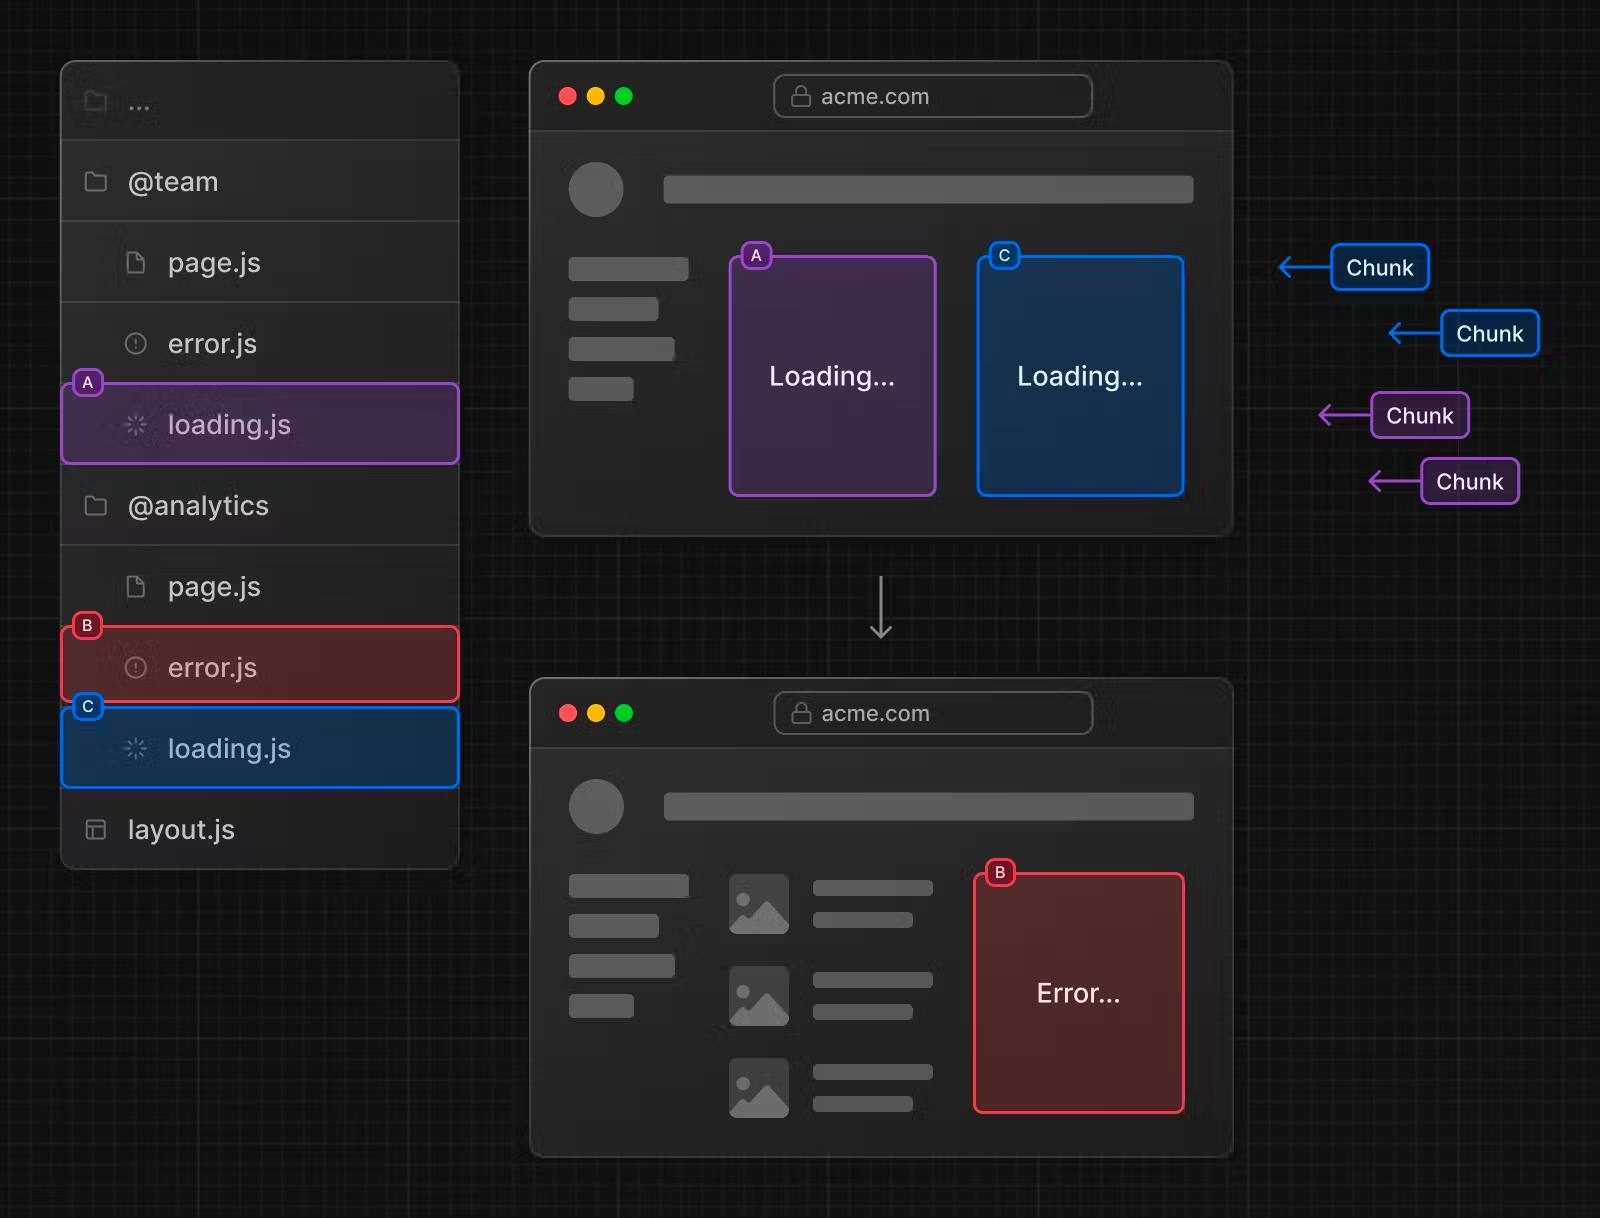This screenshot has width=1600, height=1218.
Task: Click the lower blue Chunk label
Action: tap(1490, 333)
